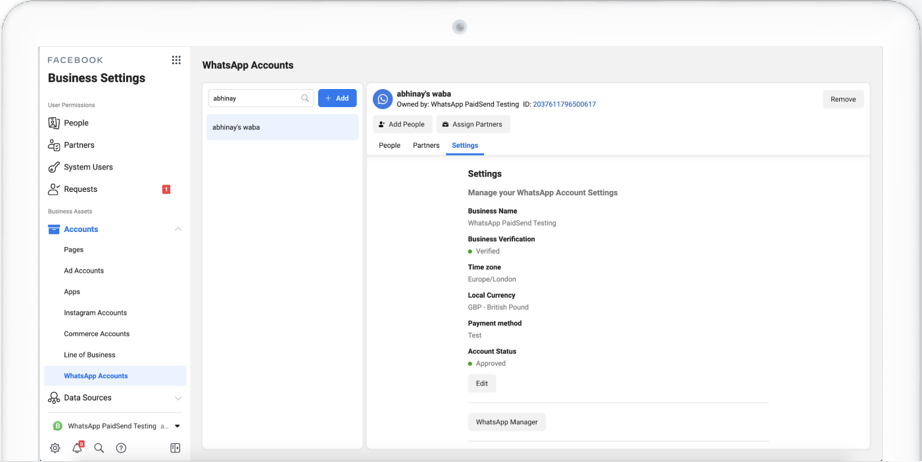
Task: Select the Settings tab
Action: 465,145
